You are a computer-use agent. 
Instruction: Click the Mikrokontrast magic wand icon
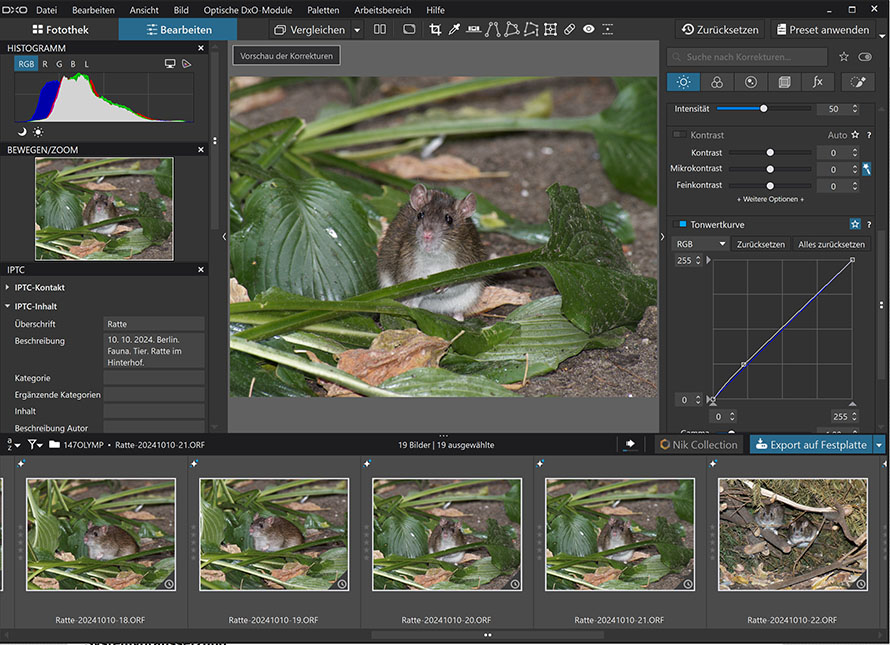pos(866,169)
